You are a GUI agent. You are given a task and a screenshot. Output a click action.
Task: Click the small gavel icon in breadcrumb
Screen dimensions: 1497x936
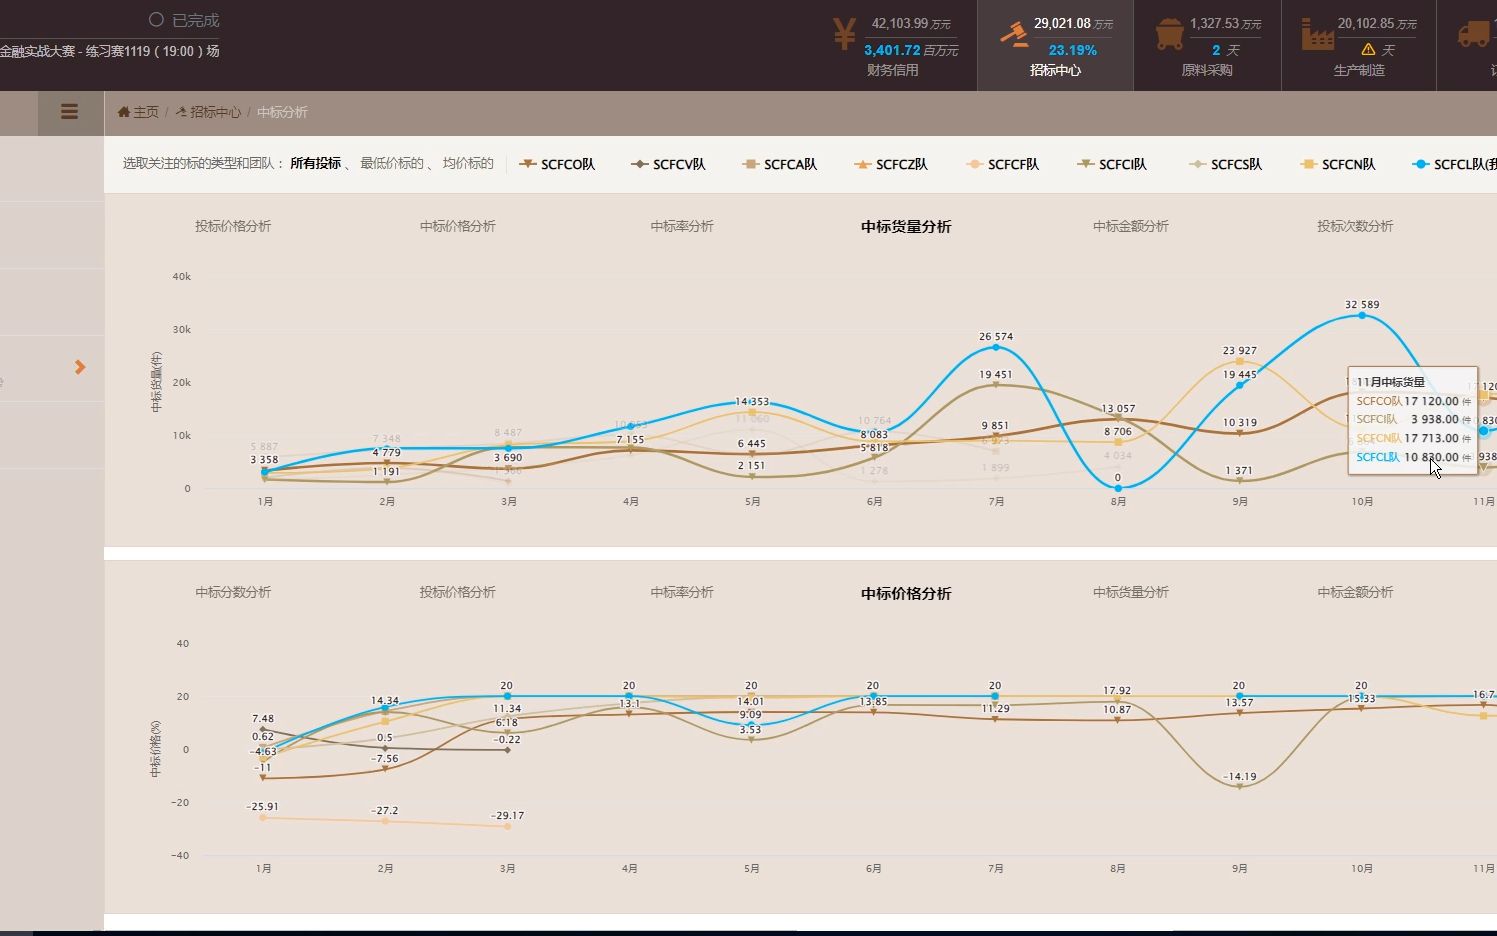pos(181,112)
